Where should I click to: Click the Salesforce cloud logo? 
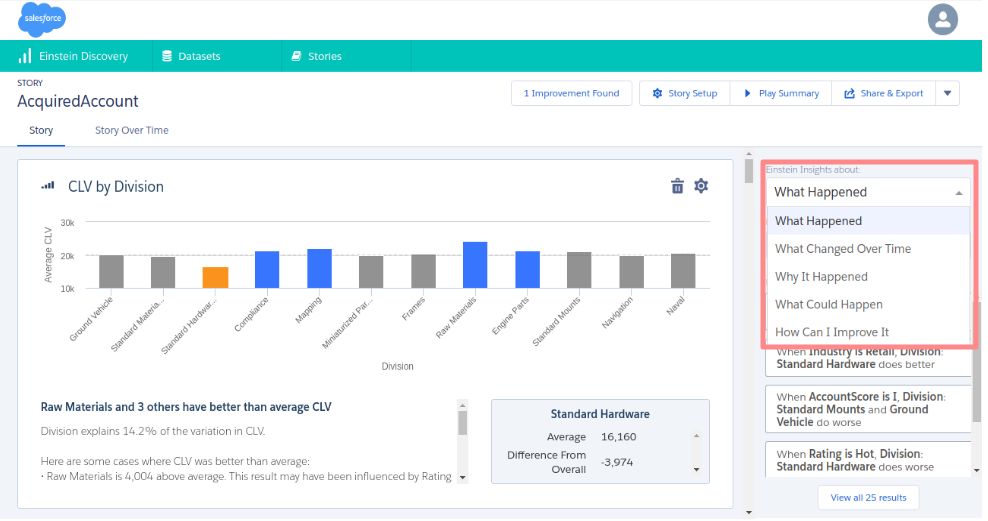pos(42,18)
